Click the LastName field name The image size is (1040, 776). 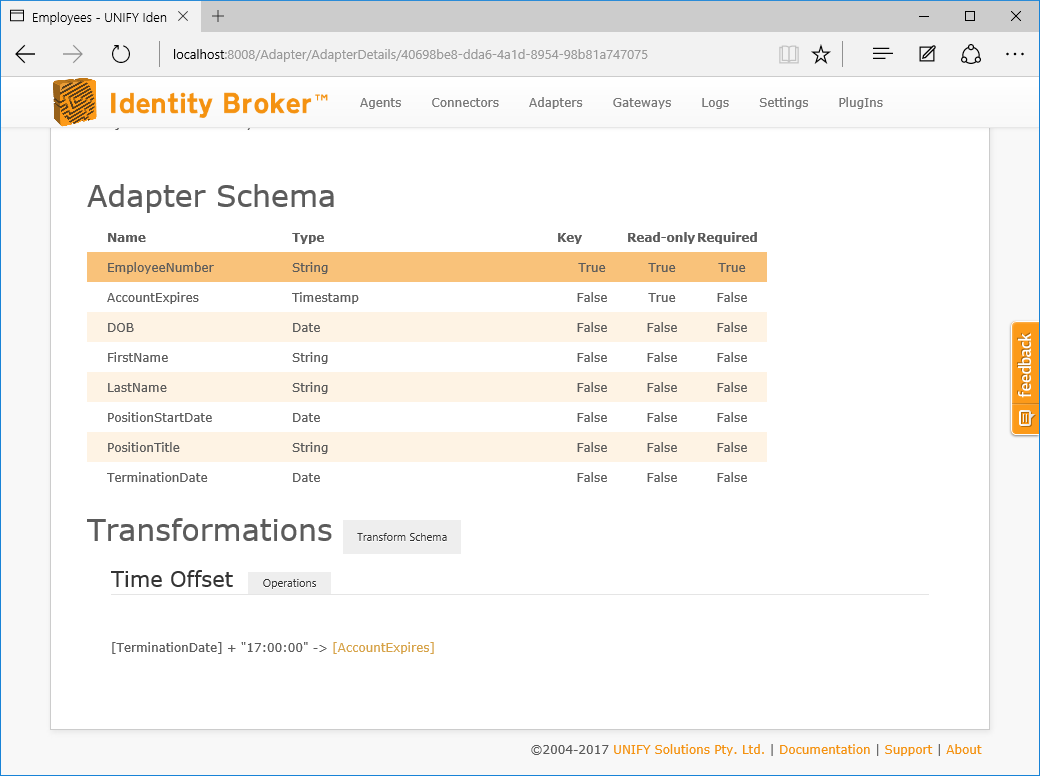pos(137,387)
